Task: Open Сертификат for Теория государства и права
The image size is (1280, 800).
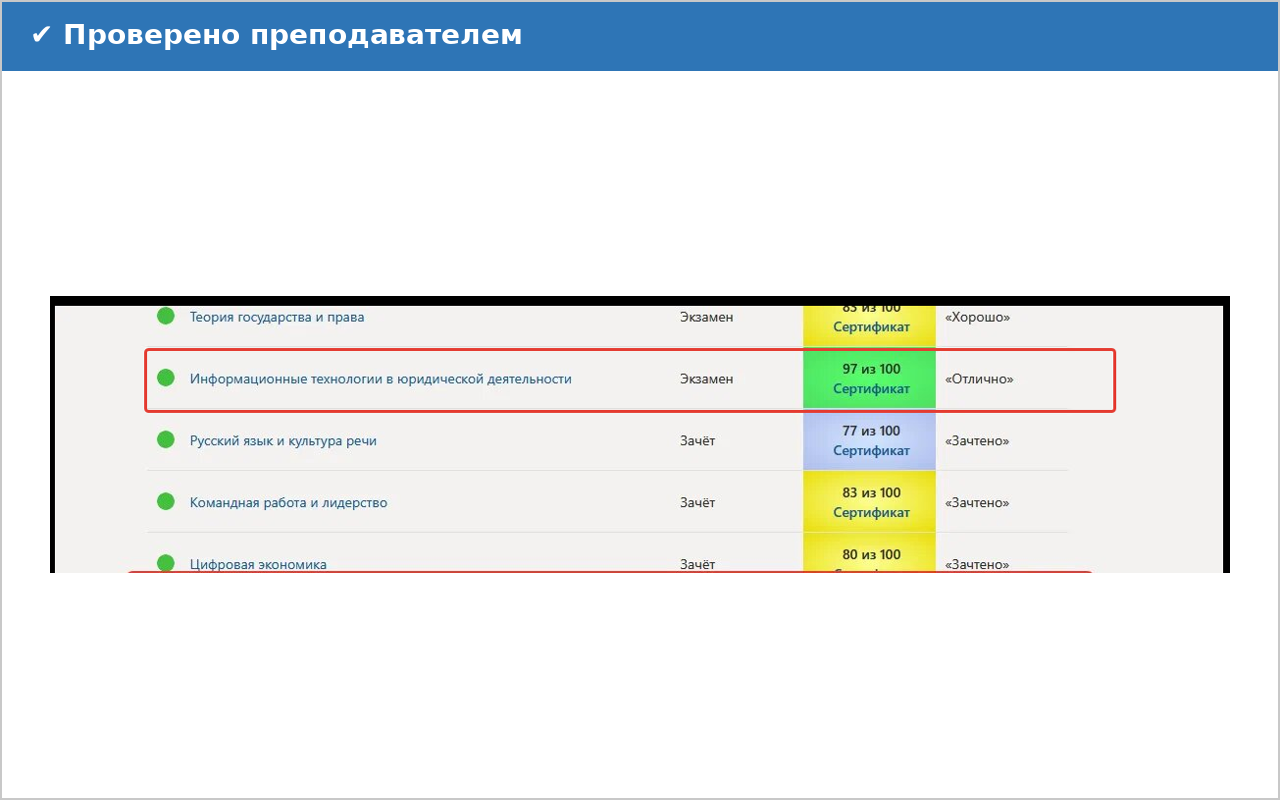Action: 871,327
